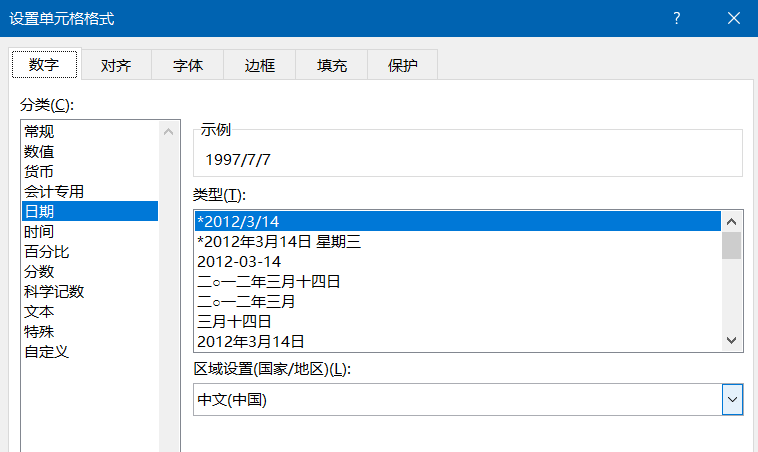Click the help question mark icon
Viewport: 758px width, 452px height.
point(677,18)
